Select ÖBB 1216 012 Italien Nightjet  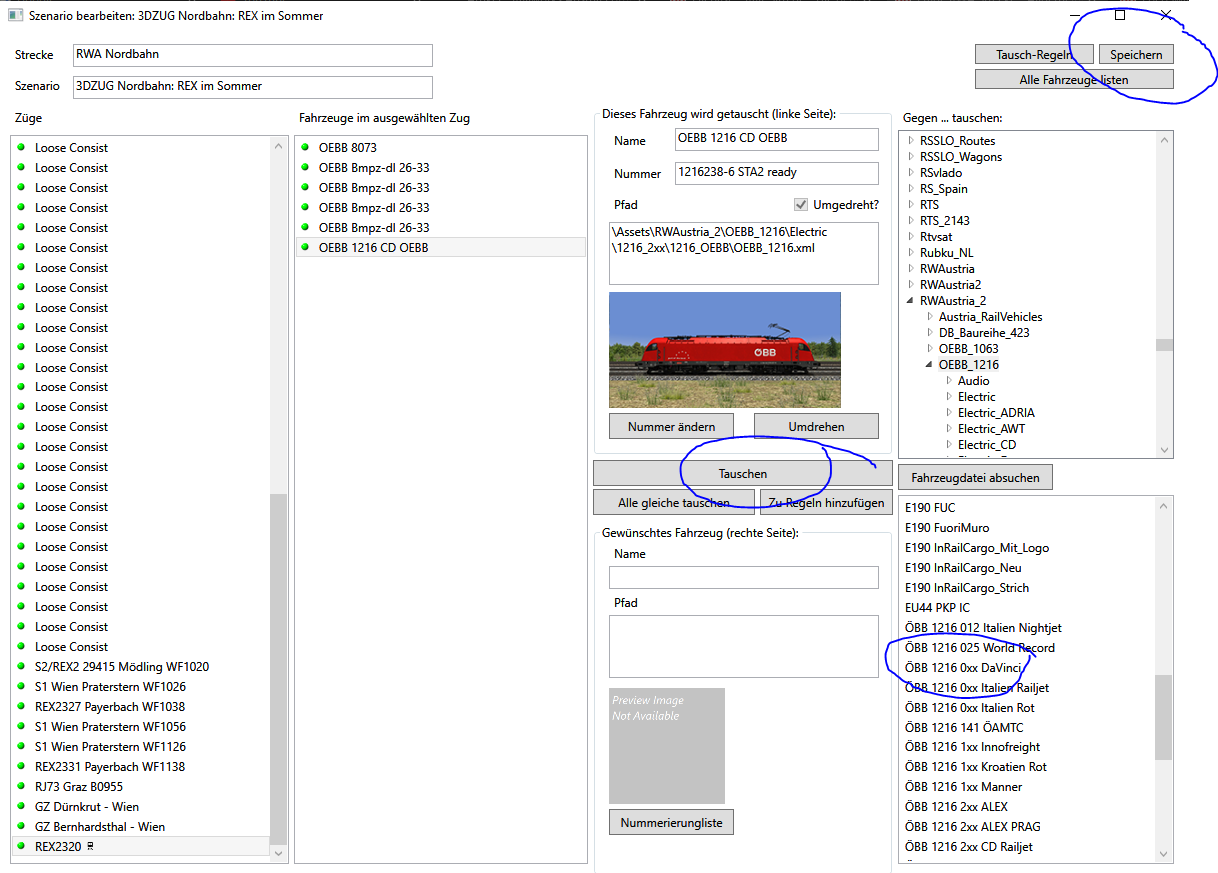(x=983, y=628)
